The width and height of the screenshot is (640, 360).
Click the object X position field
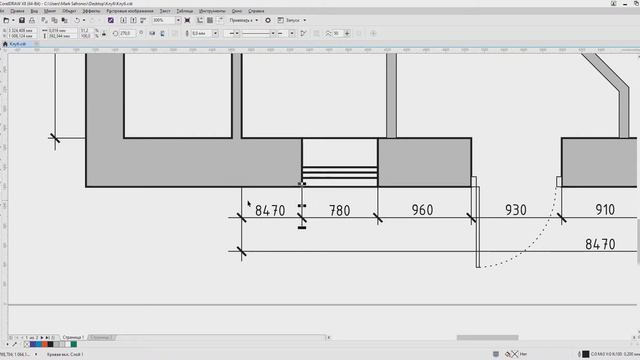tap(21, 31)
